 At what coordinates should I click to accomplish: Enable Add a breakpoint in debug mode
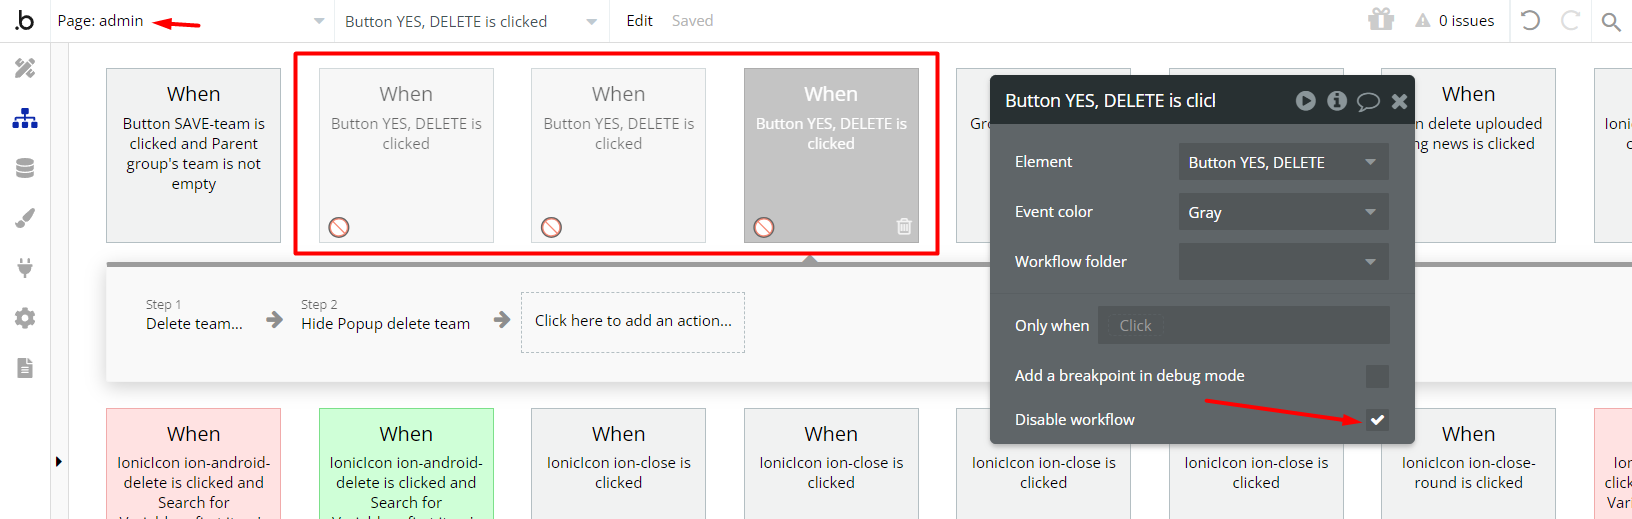point(1377,376)
